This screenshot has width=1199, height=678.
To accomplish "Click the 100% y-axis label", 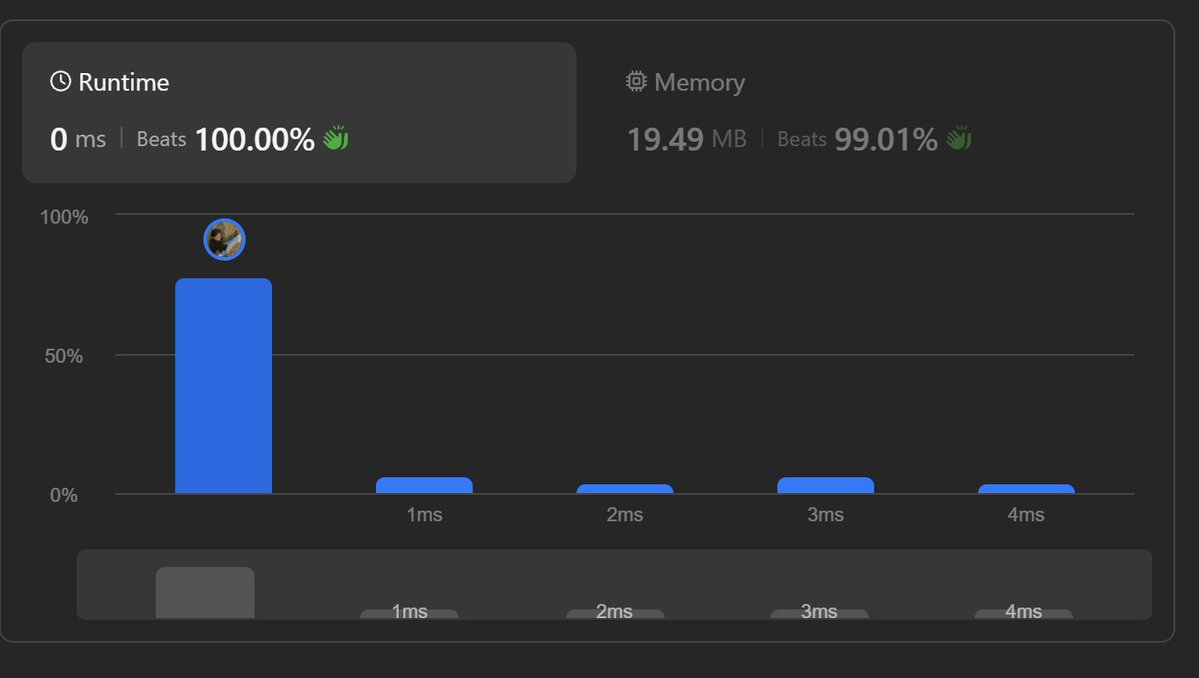I will [63, 217].
